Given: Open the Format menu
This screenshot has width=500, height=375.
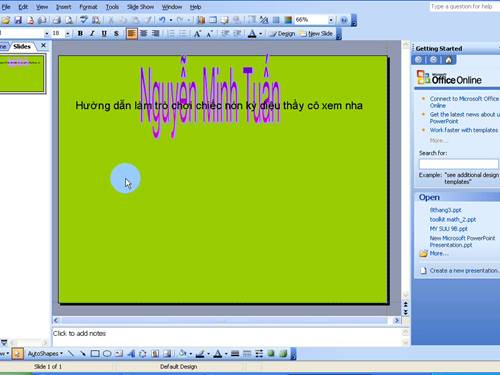Looking at the screenshot, I should coord(88,7).
